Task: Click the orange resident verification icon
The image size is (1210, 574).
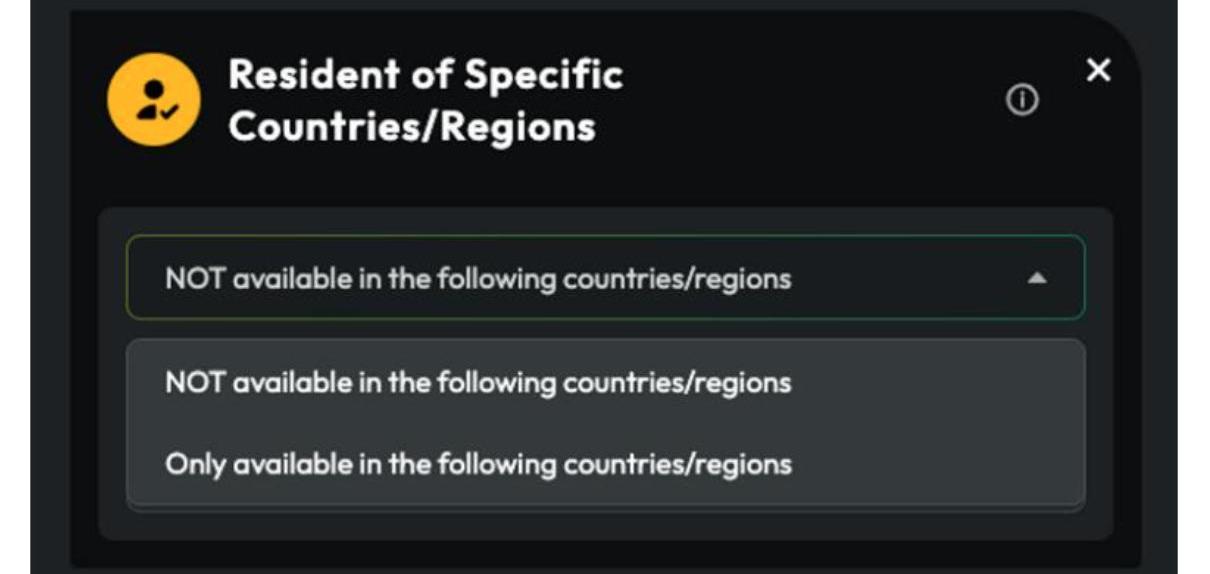Action: [x=154, y=100]
